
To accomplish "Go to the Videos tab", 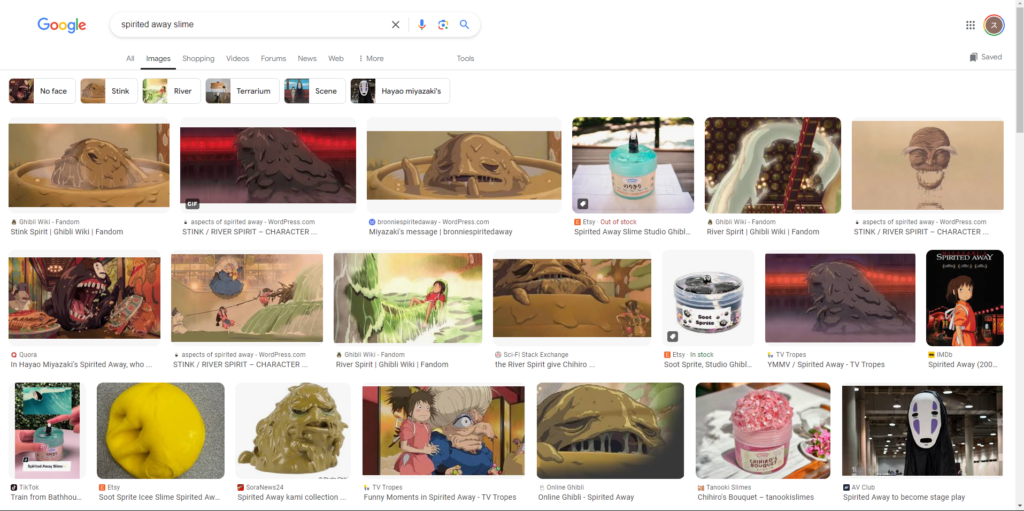I will tap(238, 58).
